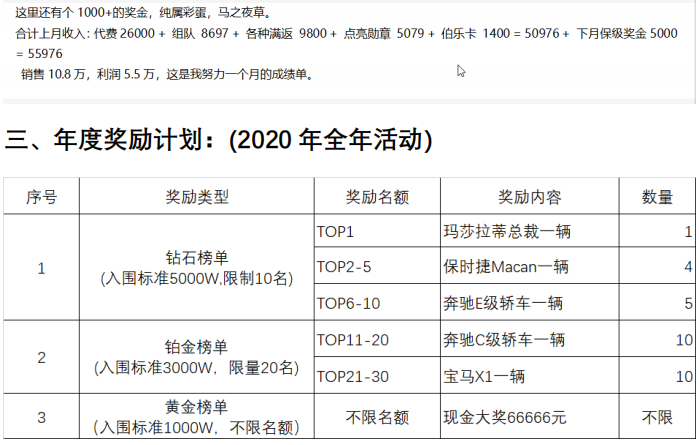Select the 奖励内容 column header

coord(530,197)
